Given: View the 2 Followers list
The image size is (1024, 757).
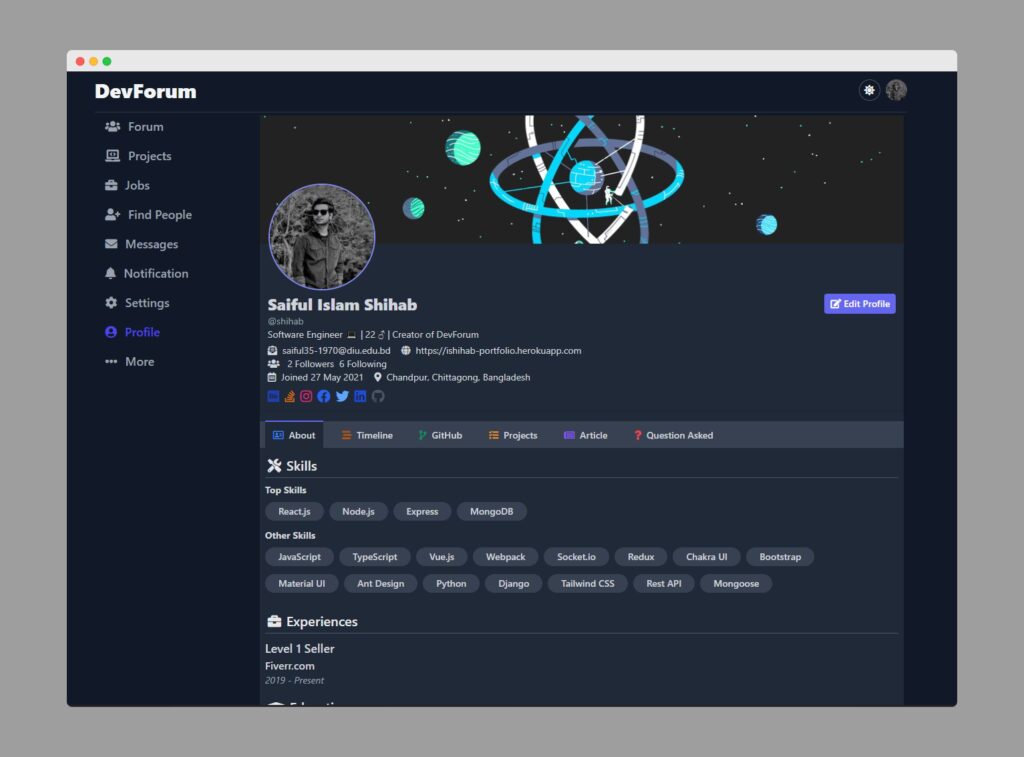Looking at the screenshot, I should coord(310,364).
